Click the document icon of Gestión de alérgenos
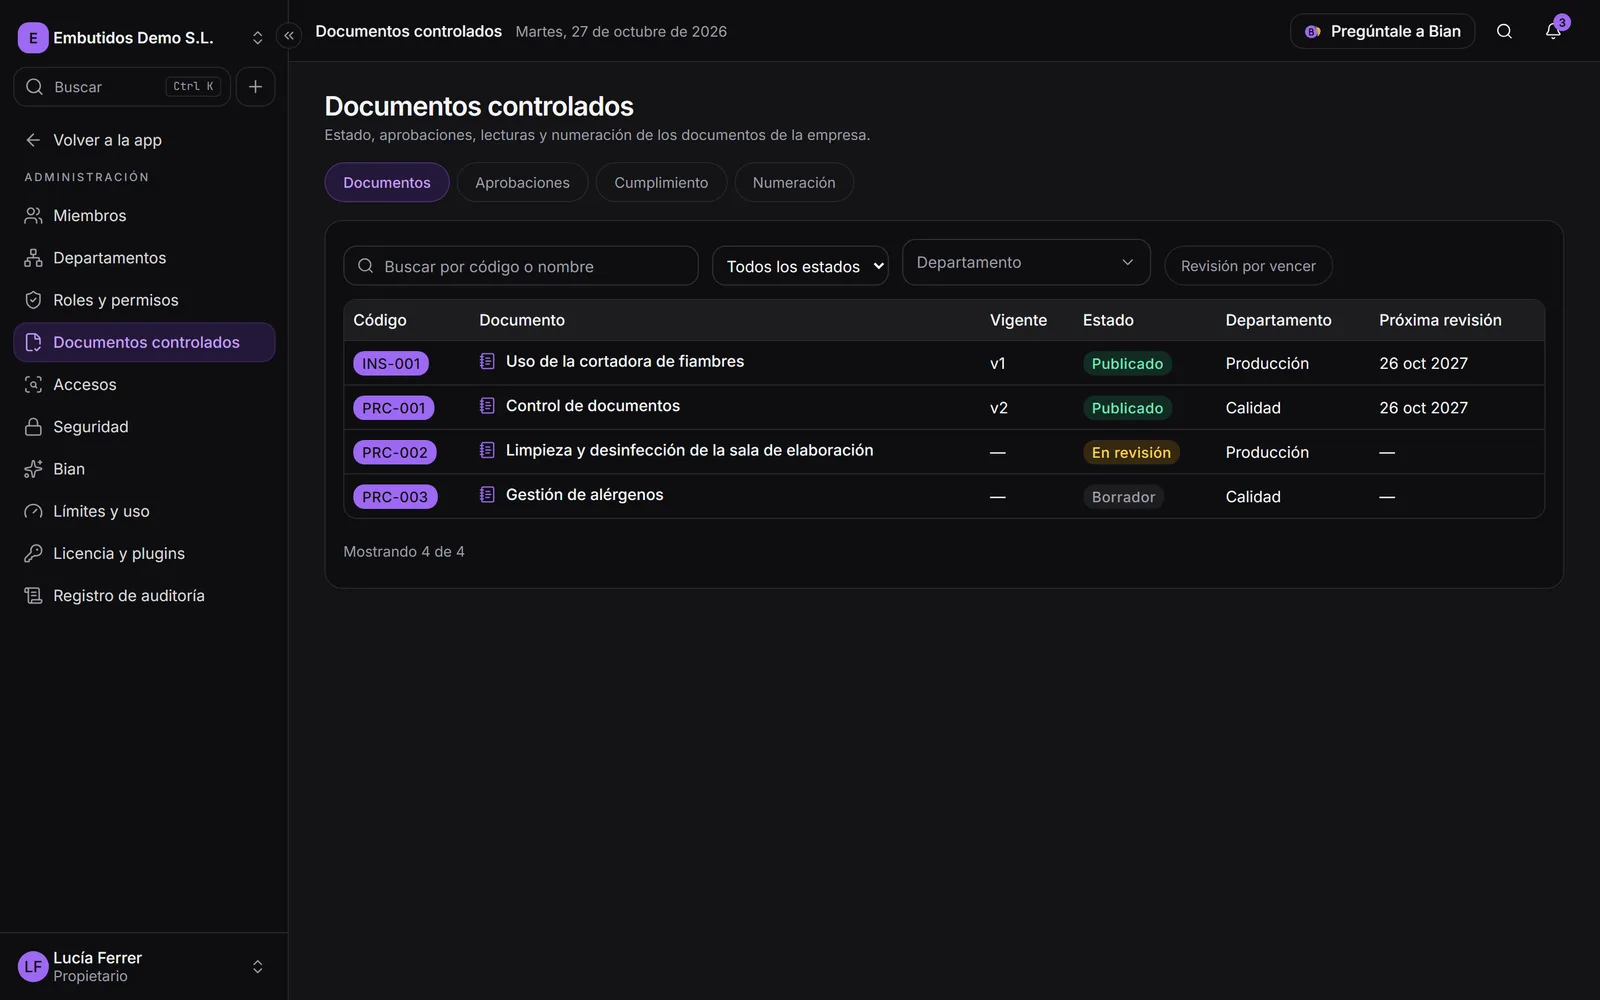This screenshot has height=1000, width=1600. [487, 495]
